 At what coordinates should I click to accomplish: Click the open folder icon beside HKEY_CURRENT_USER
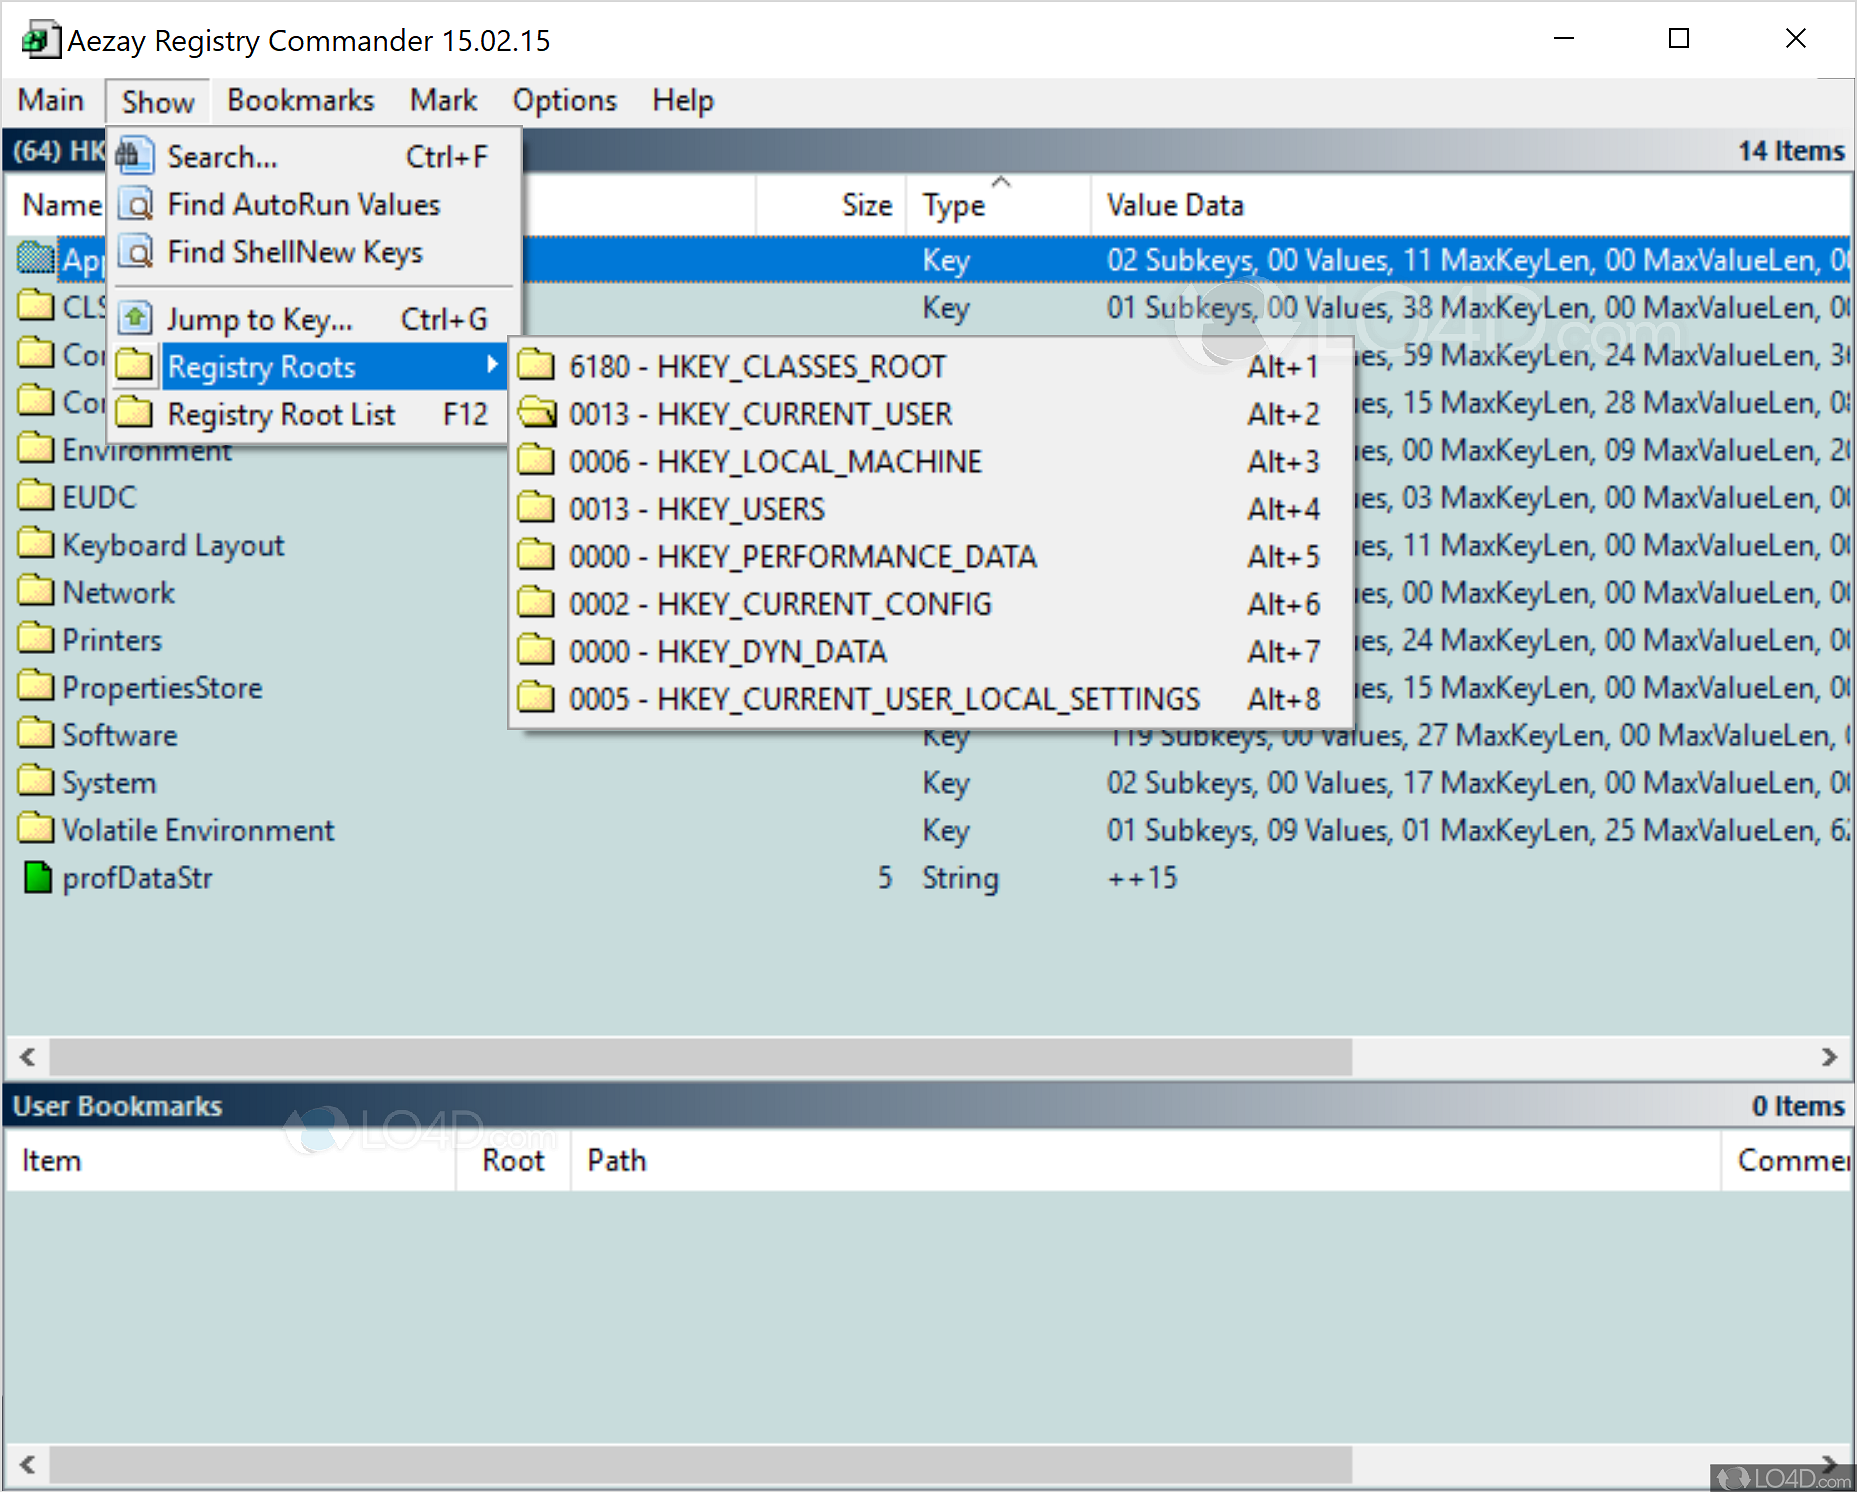(536, 413)
